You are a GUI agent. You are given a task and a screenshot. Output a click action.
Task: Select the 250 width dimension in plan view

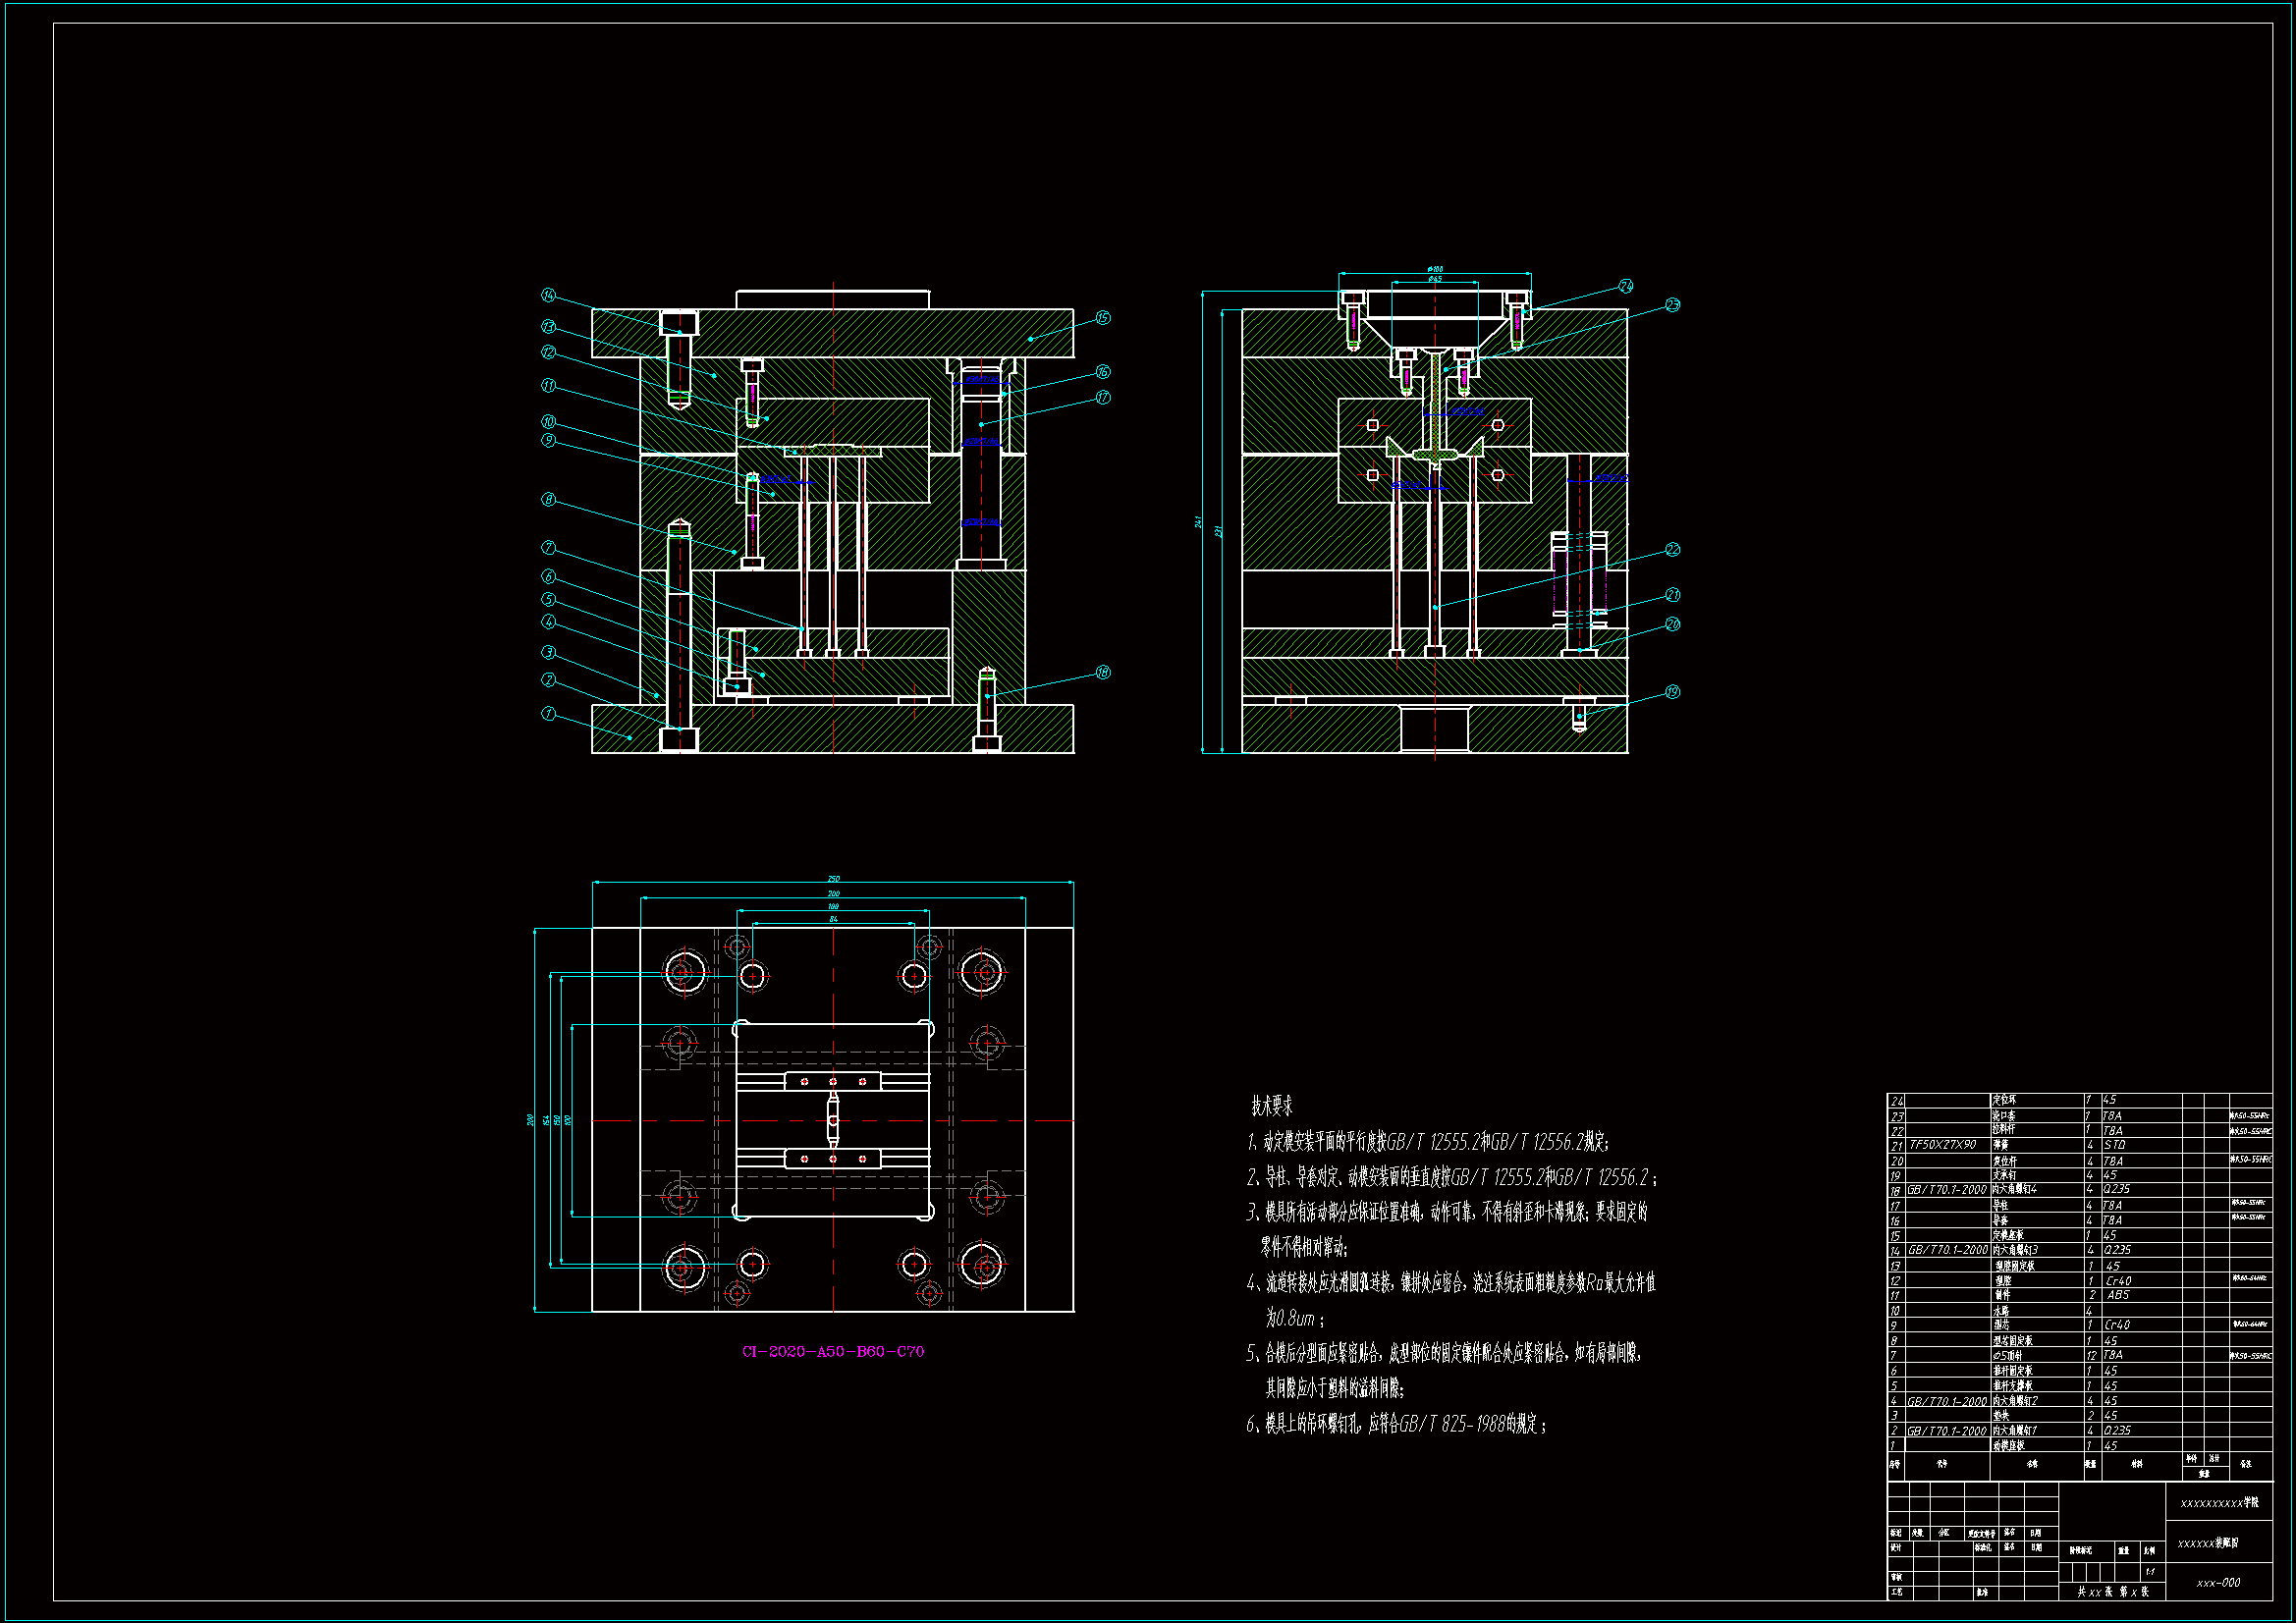pos(833,880)
